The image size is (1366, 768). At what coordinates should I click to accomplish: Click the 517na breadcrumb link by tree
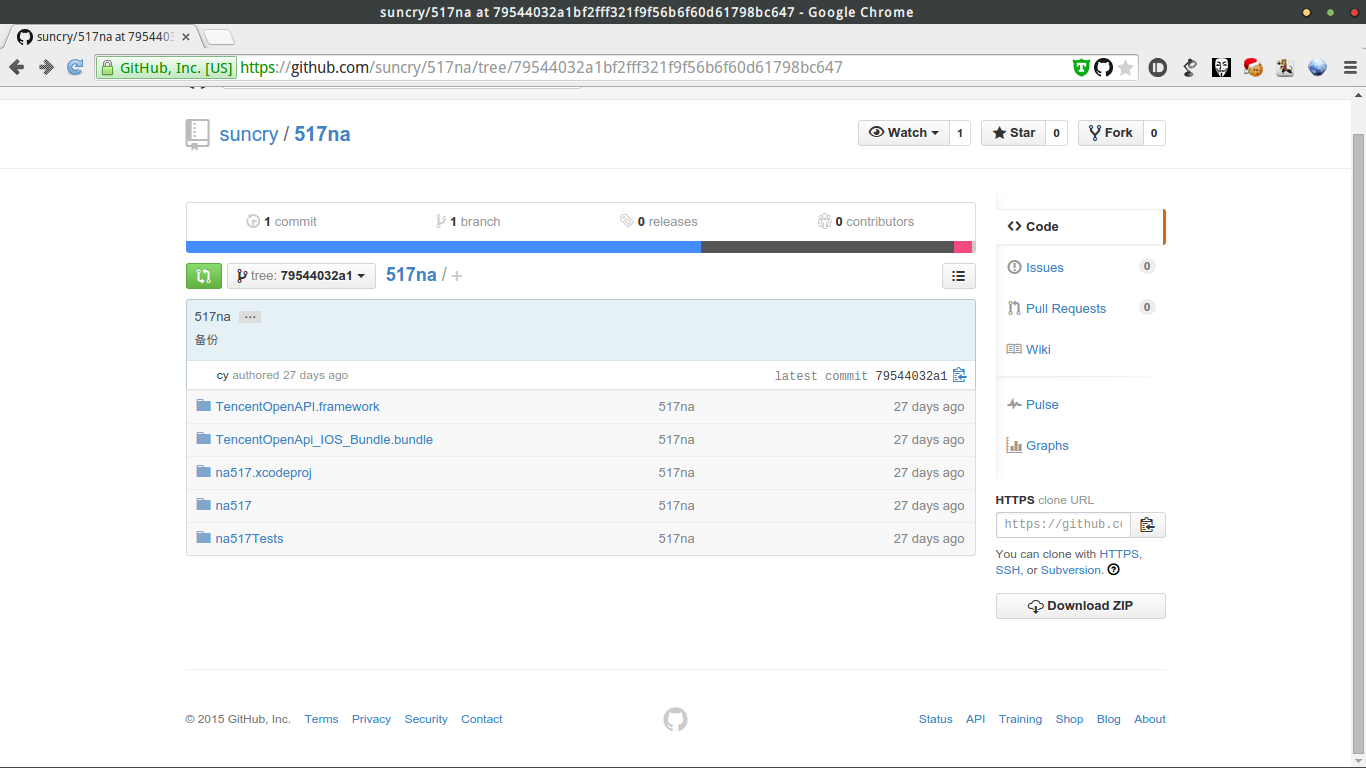(411, 275)
